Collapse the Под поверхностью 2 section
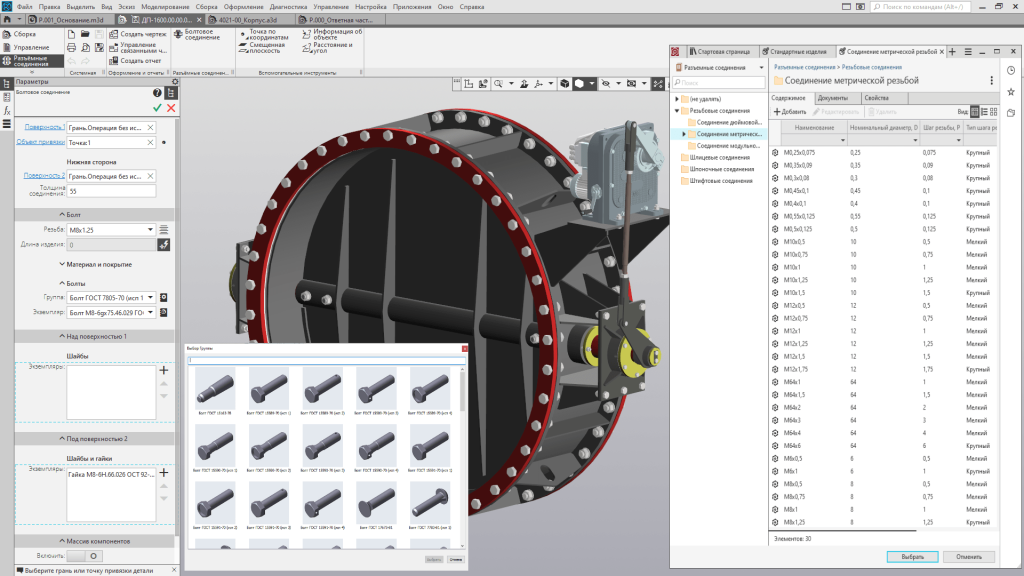Screen dimensions: 1024x576 (x=93, y=438)
